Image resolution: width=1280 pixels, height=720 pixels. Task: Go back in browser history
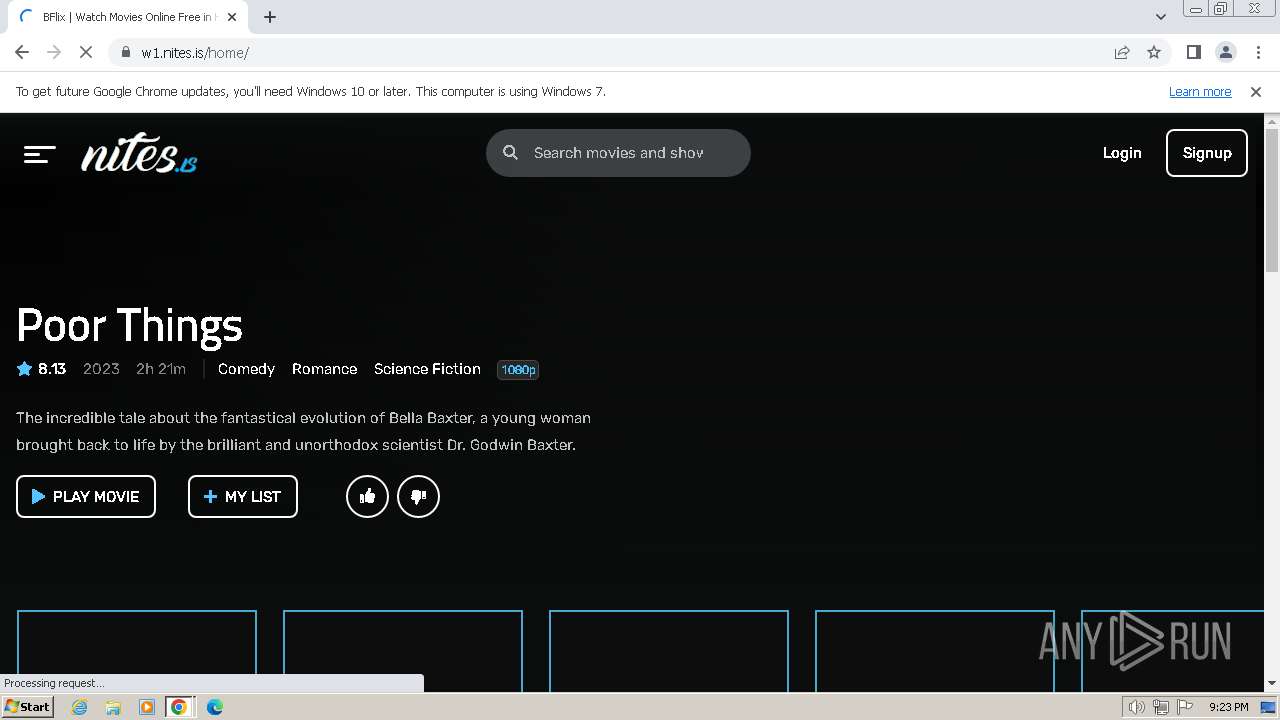pos(22,52)
